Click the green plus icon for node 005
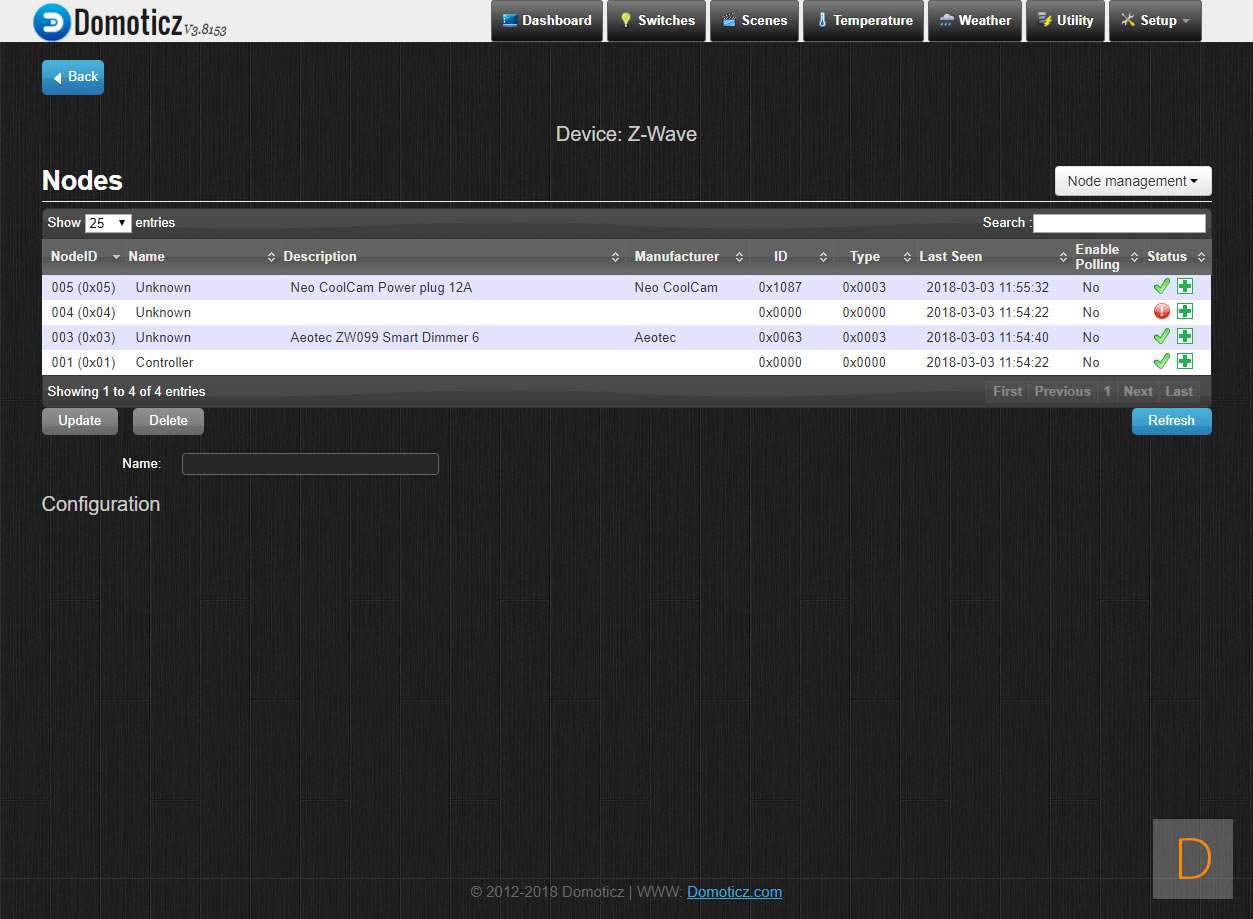Image resolution: width=1253 pixels, height=919 pixels. (1185, 287)
